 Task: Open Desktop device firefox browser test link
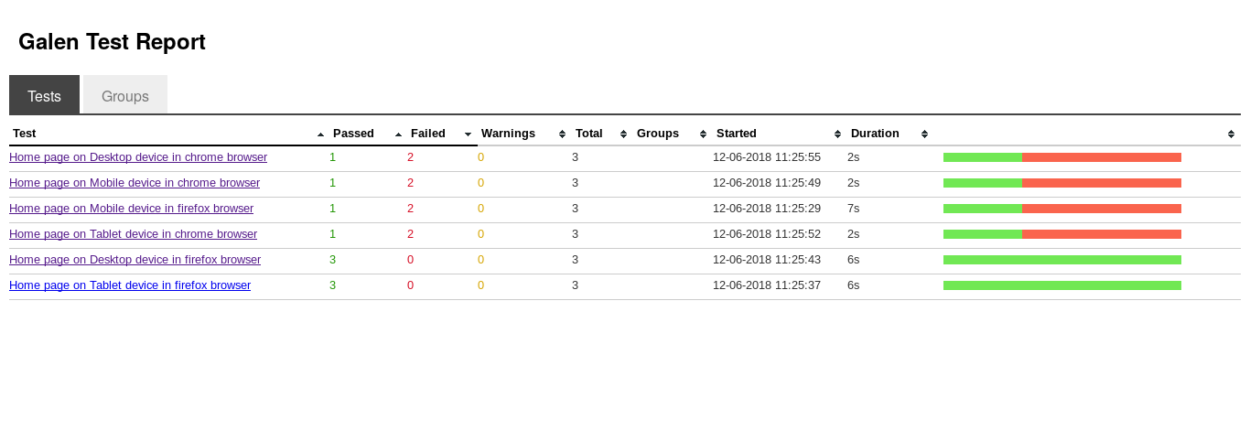tap(135, 260)
